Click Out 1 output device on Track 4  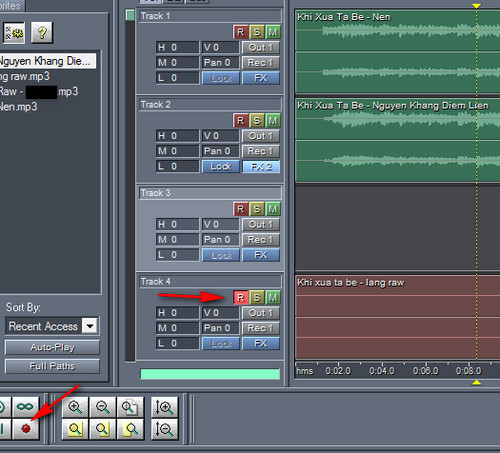click(261, 313)
